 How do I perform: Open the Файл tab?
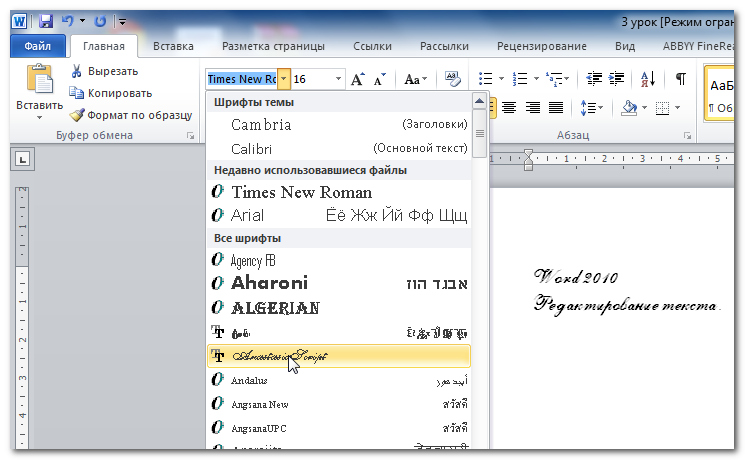[x=38, y=46]
